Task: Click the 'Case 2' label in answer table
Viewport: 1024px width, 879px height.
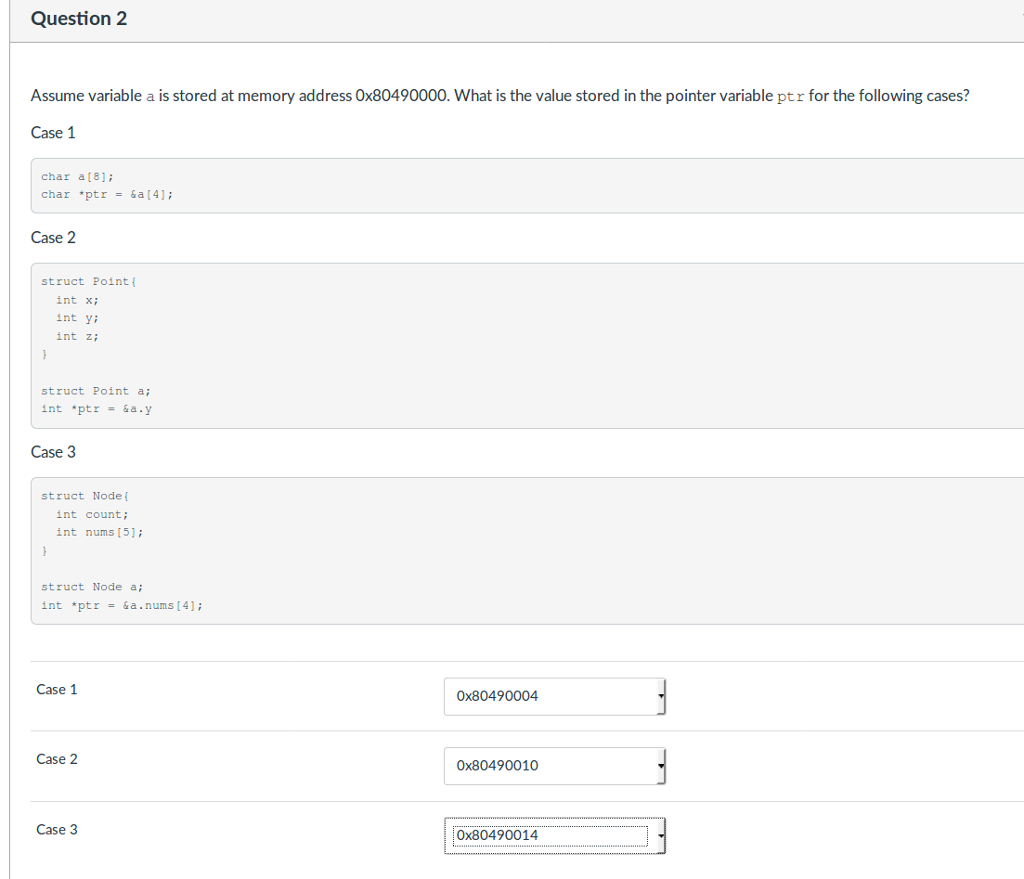Action: [x=57, y=759]
